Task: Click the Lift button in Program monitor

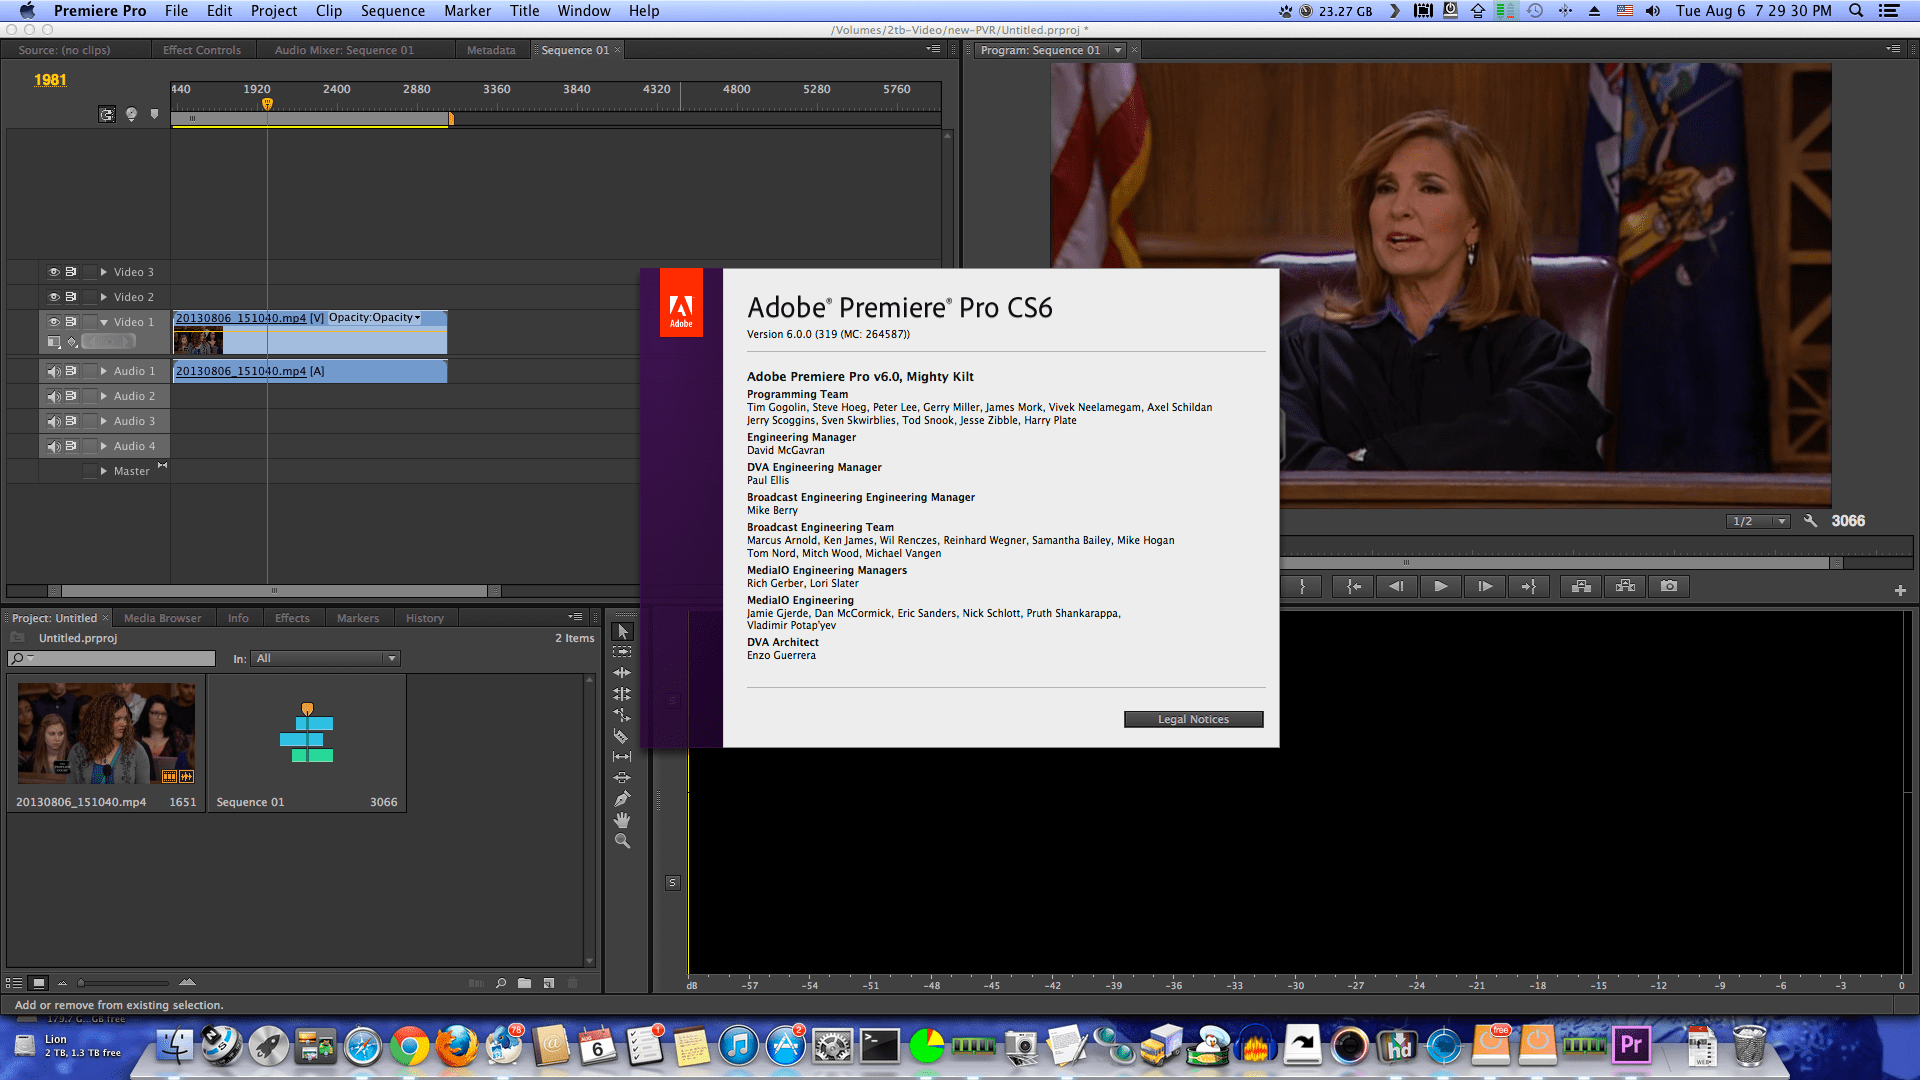Action: [x=1581, y=587]
